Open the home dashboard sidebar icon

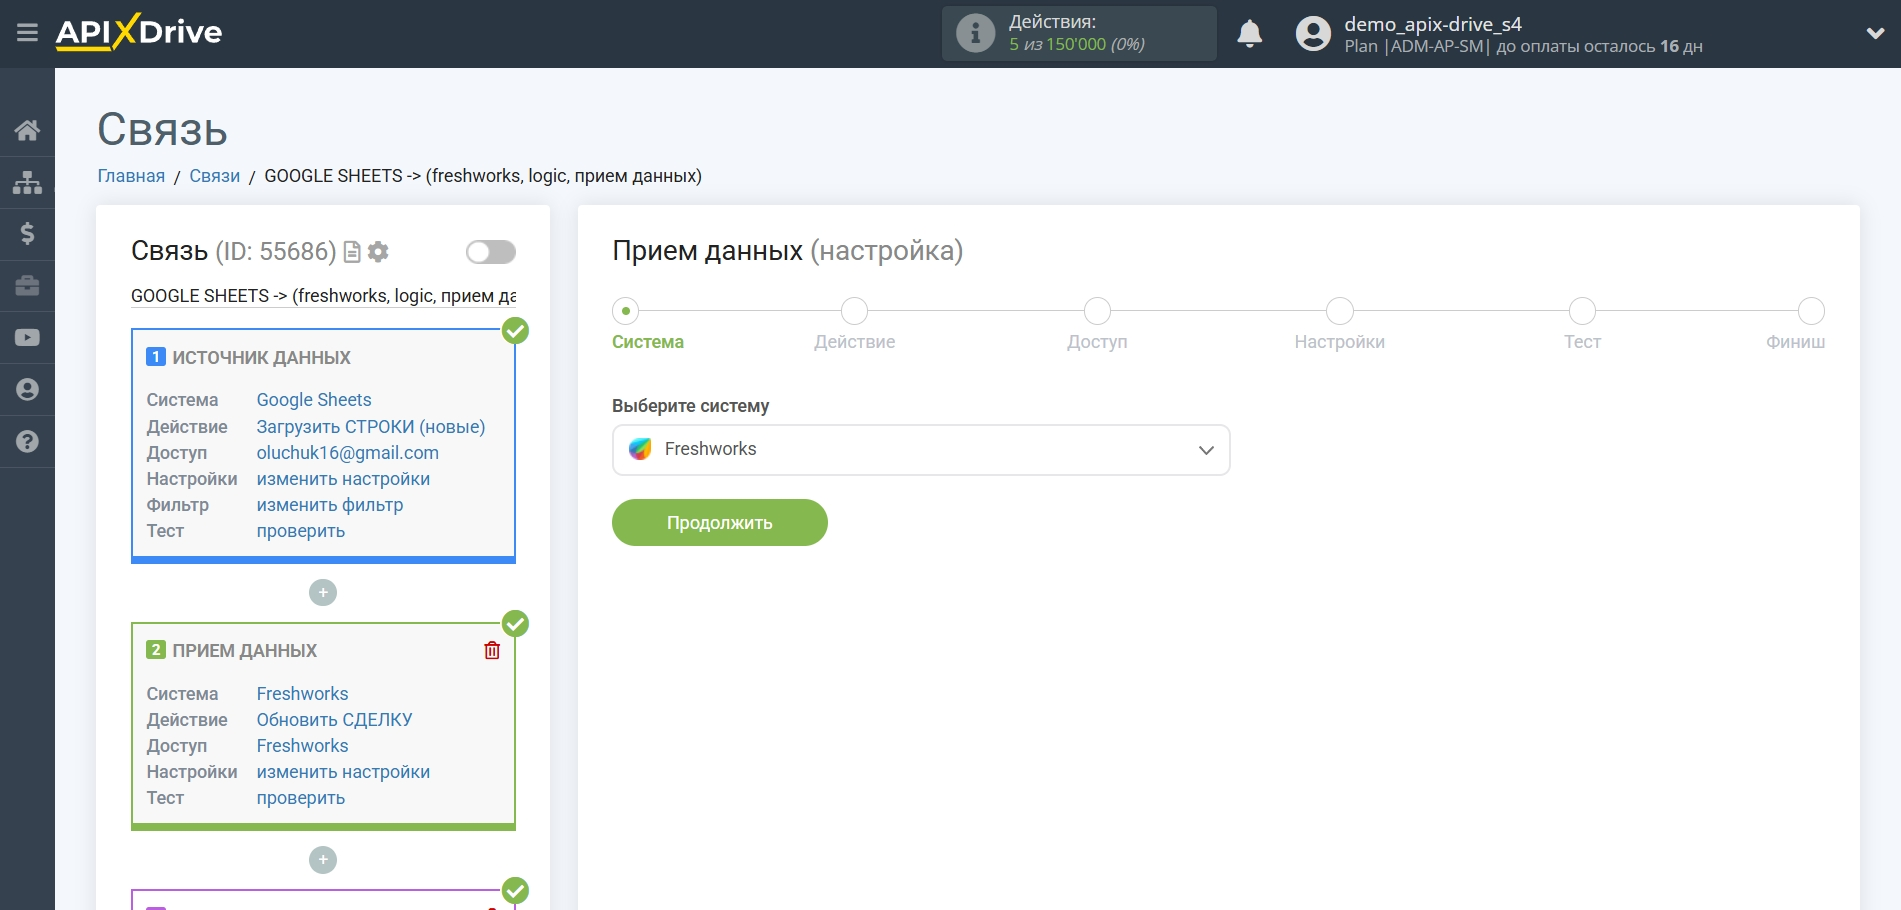(x=27, y=130)
